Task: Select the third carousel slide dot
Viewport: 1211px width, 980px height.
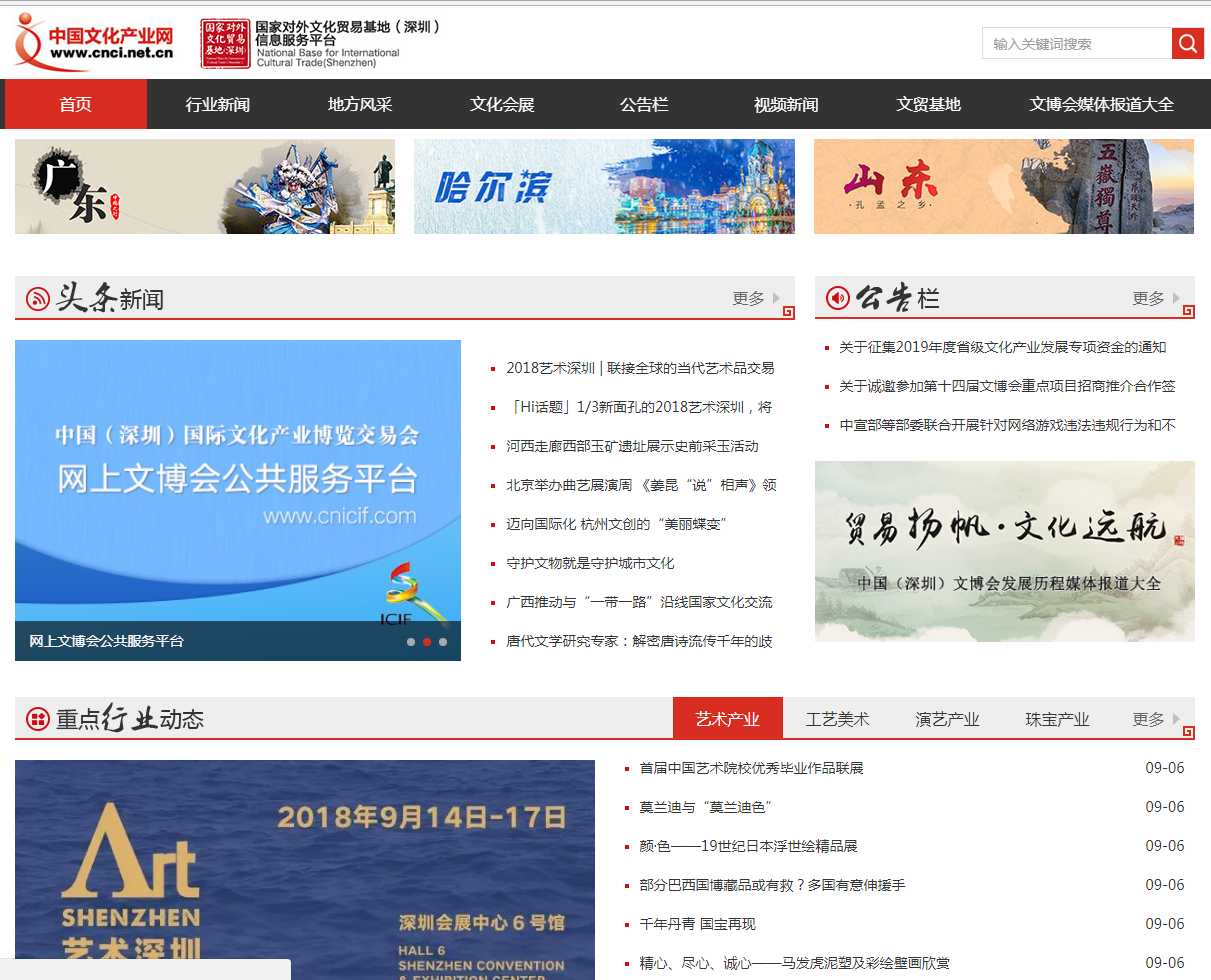Action: click(x=443, y=642)
